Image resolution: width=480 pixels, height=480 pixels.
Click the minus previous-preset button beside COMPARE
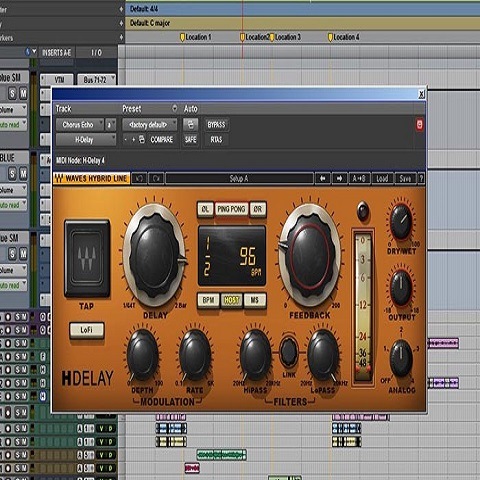coord(125,139)
